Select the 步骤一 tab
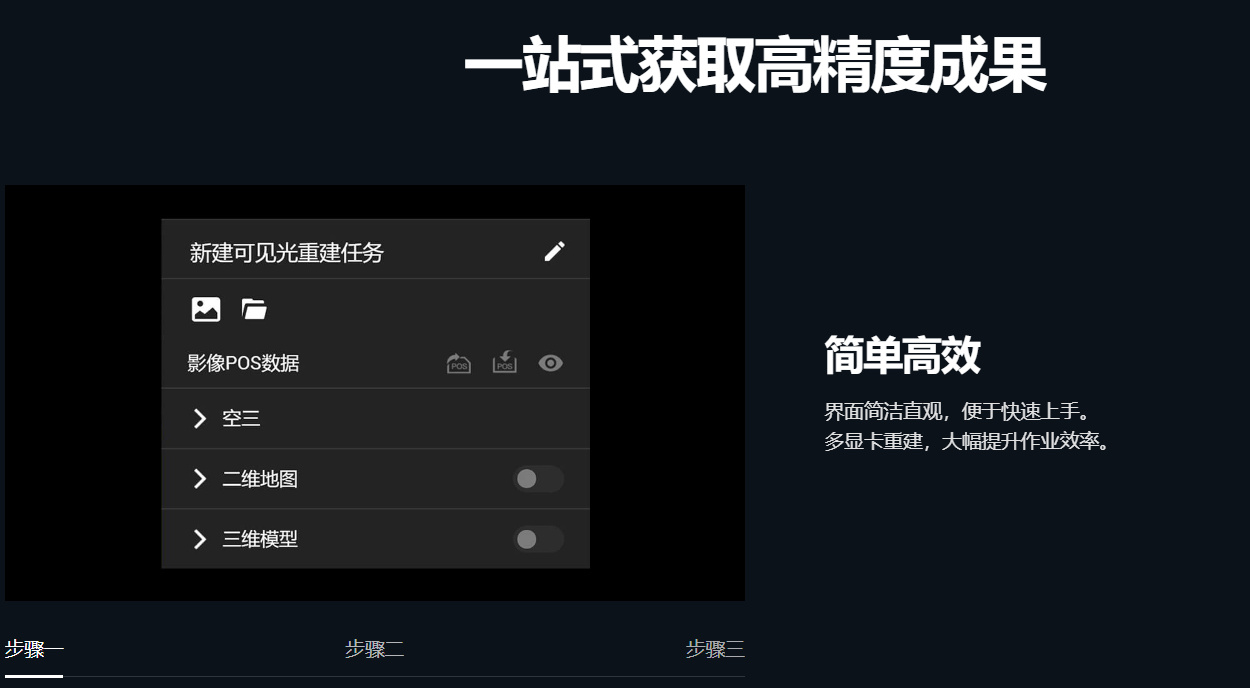 coord(34,650)
